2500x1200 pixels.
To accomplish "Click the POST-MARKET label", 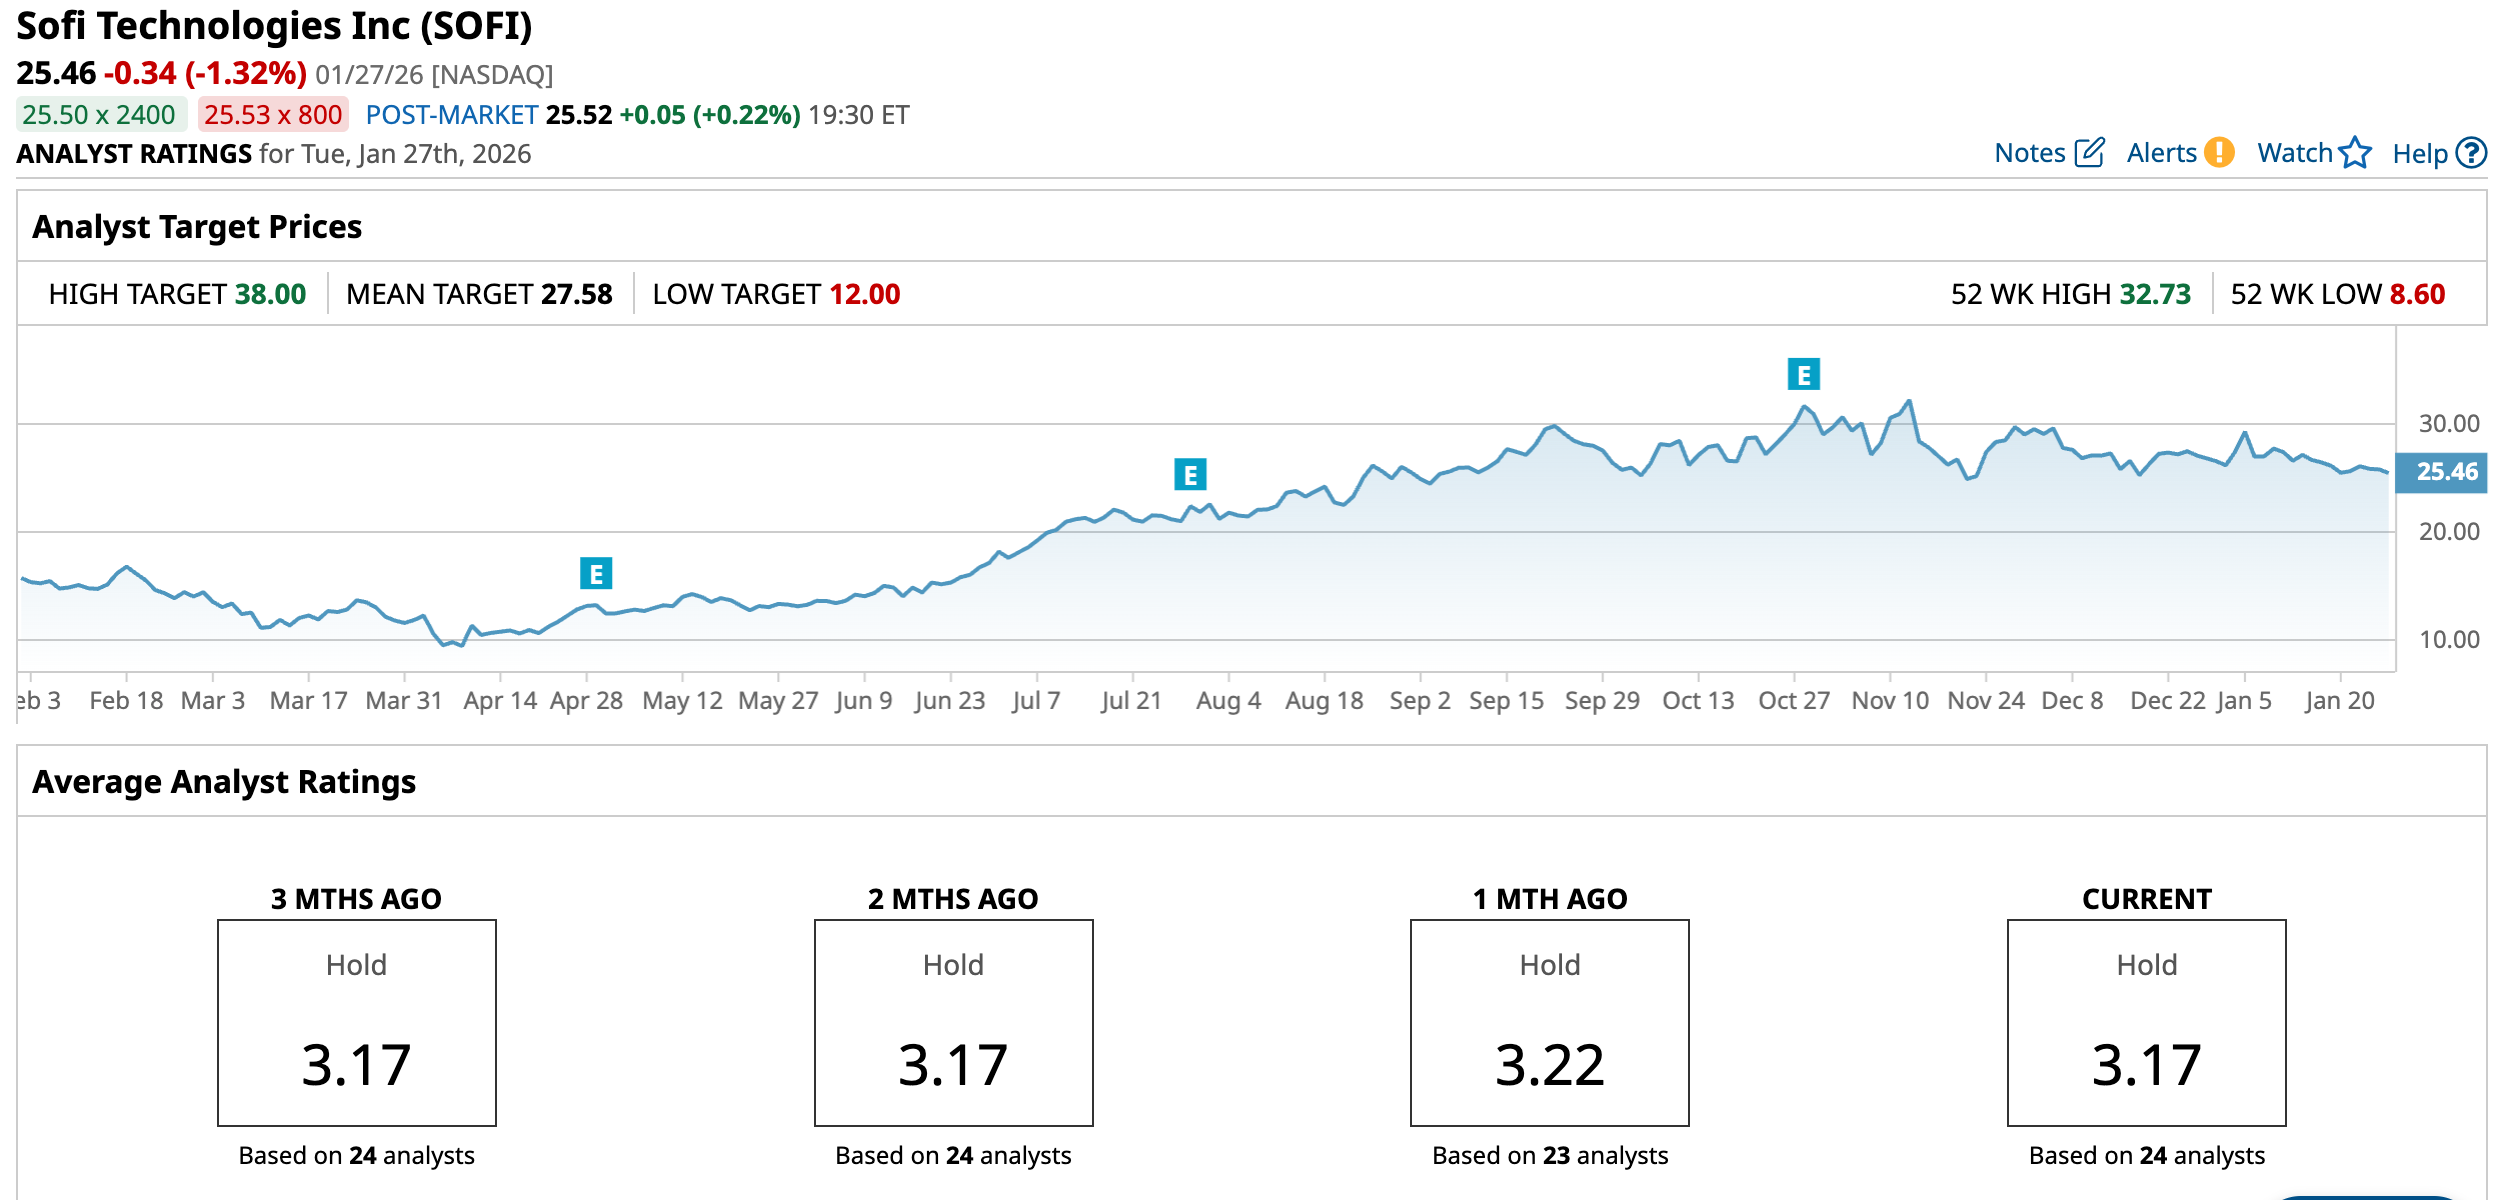I will (452, 115).
